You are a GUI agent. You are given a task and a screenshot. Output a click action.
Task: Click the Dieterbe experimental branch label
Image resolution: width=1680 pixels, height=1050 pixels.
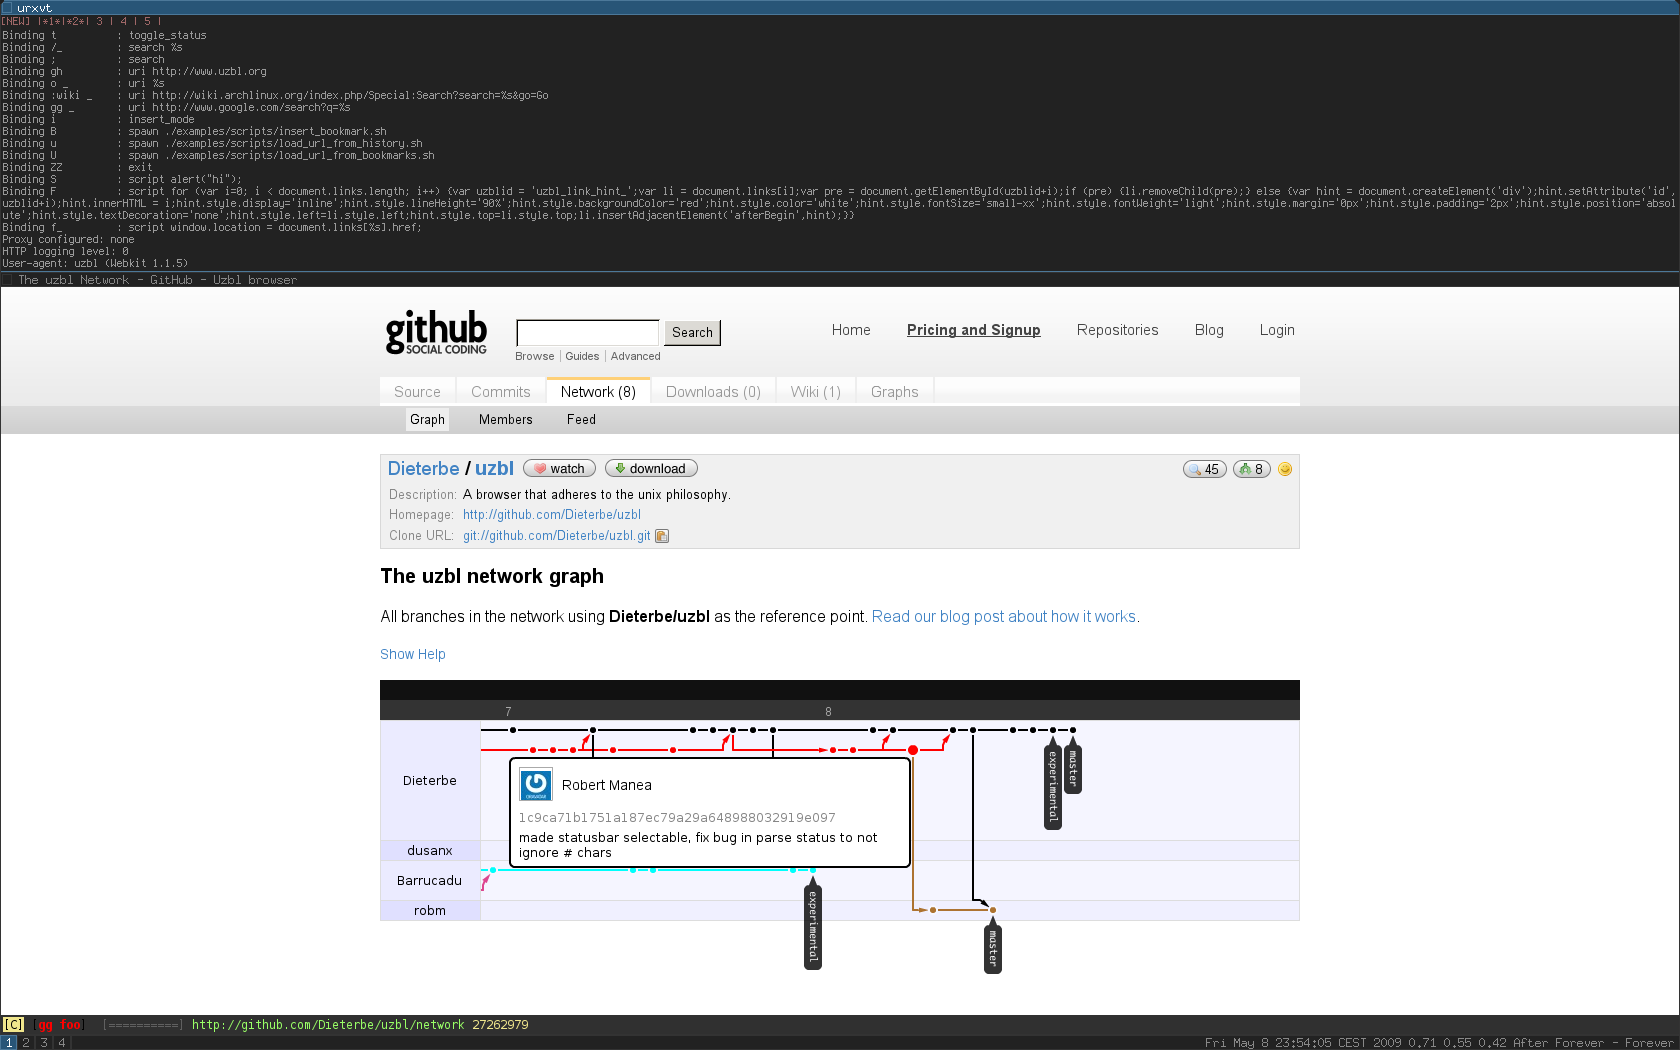pos(1052,785)
